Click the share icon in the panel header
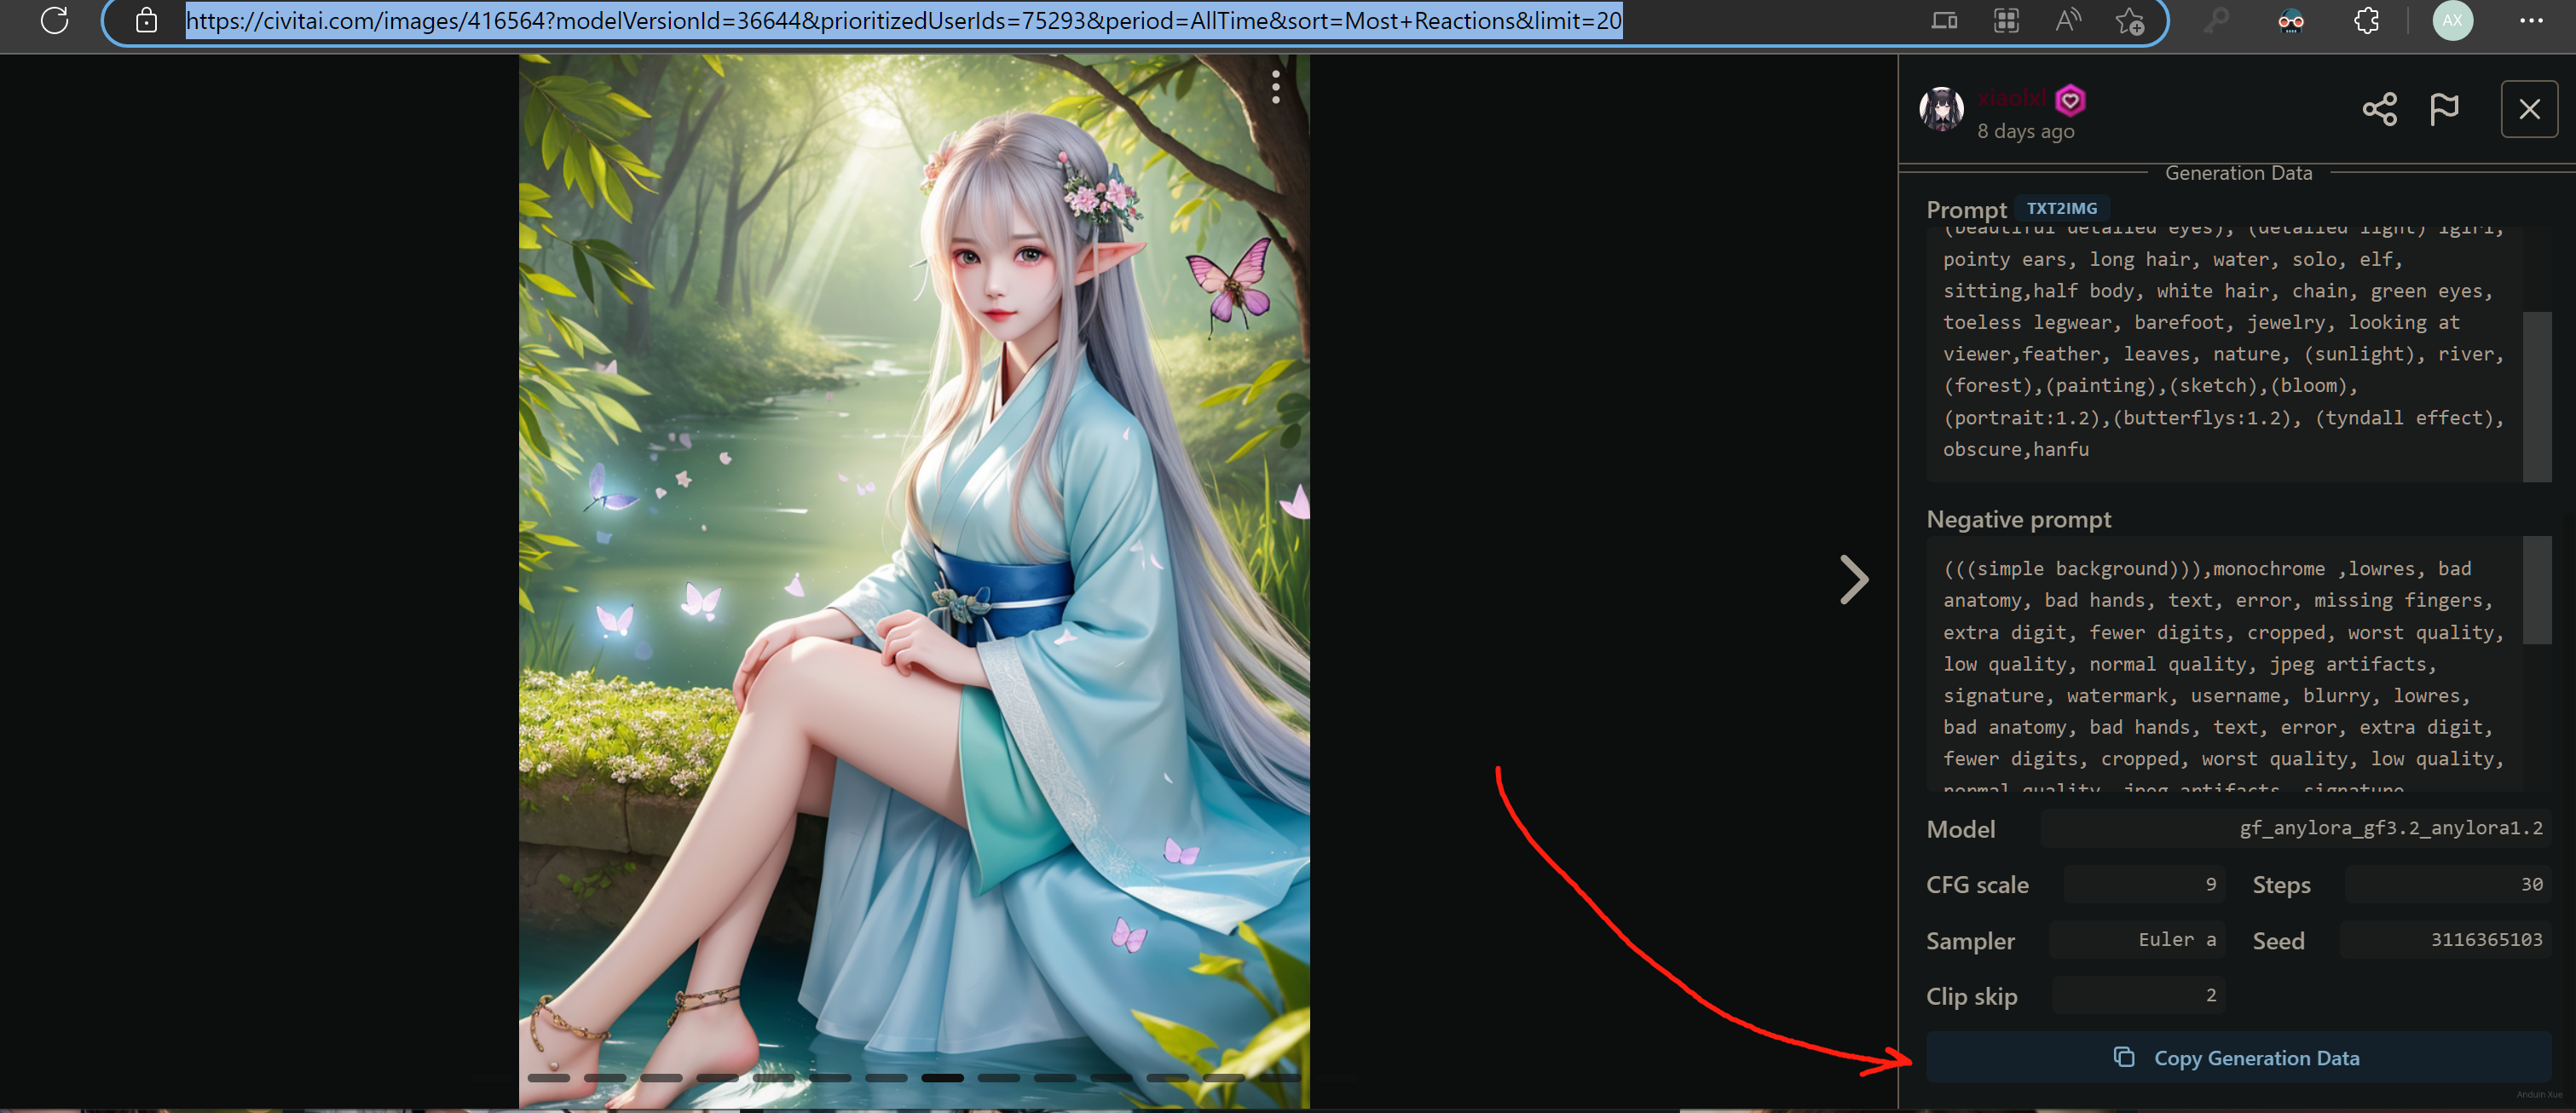 coord(2379,109)
